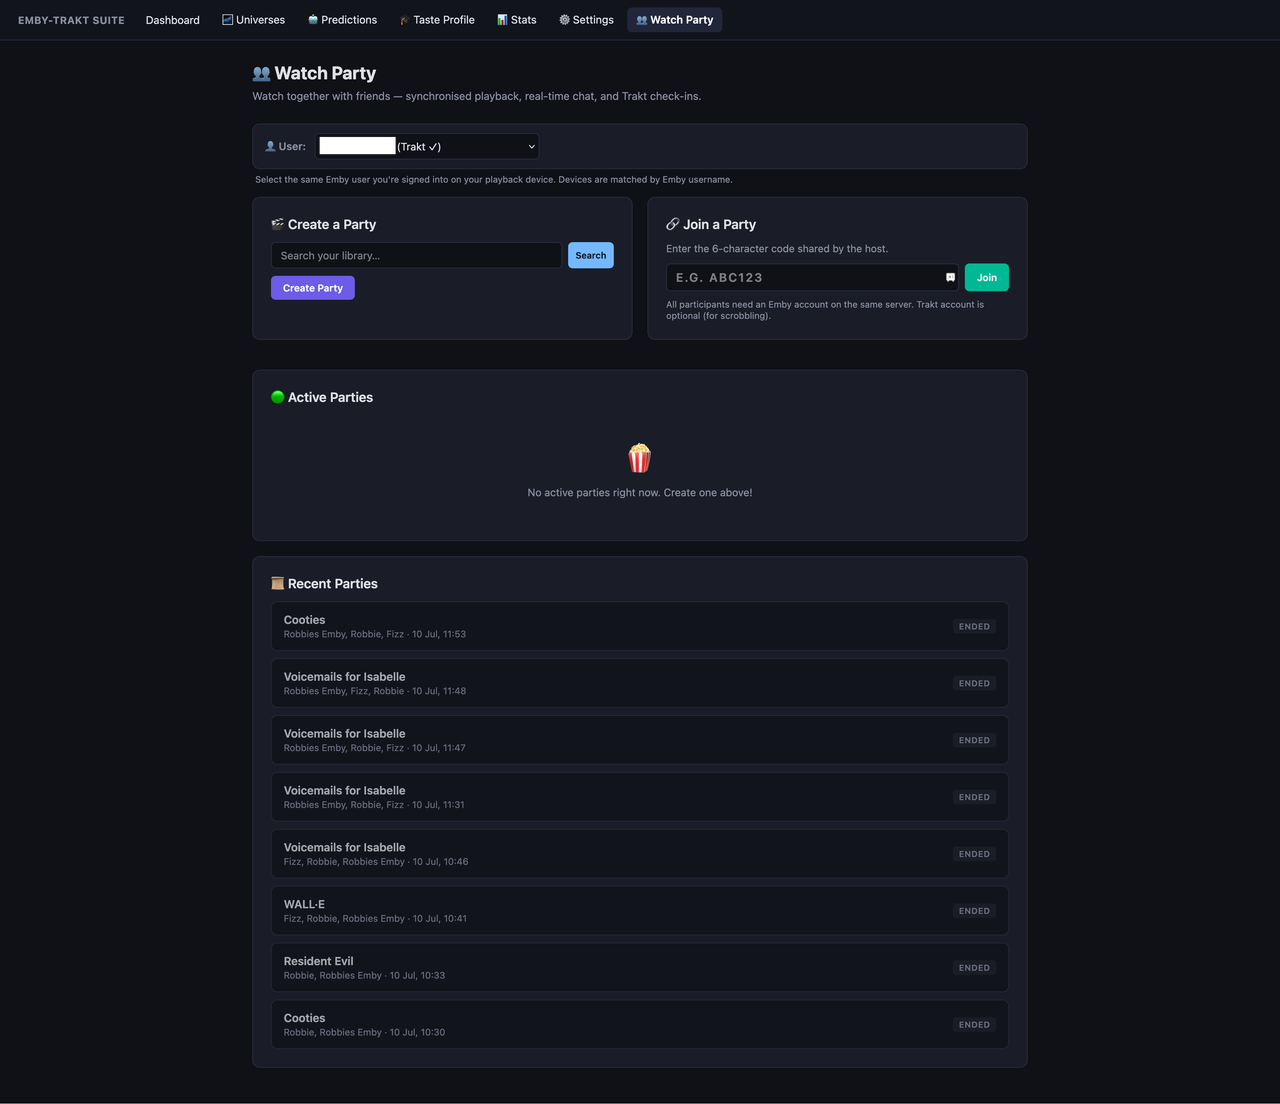The image size is (1280, 1104).
Task: Click the icon inside the code field
Action: [950, 277]
